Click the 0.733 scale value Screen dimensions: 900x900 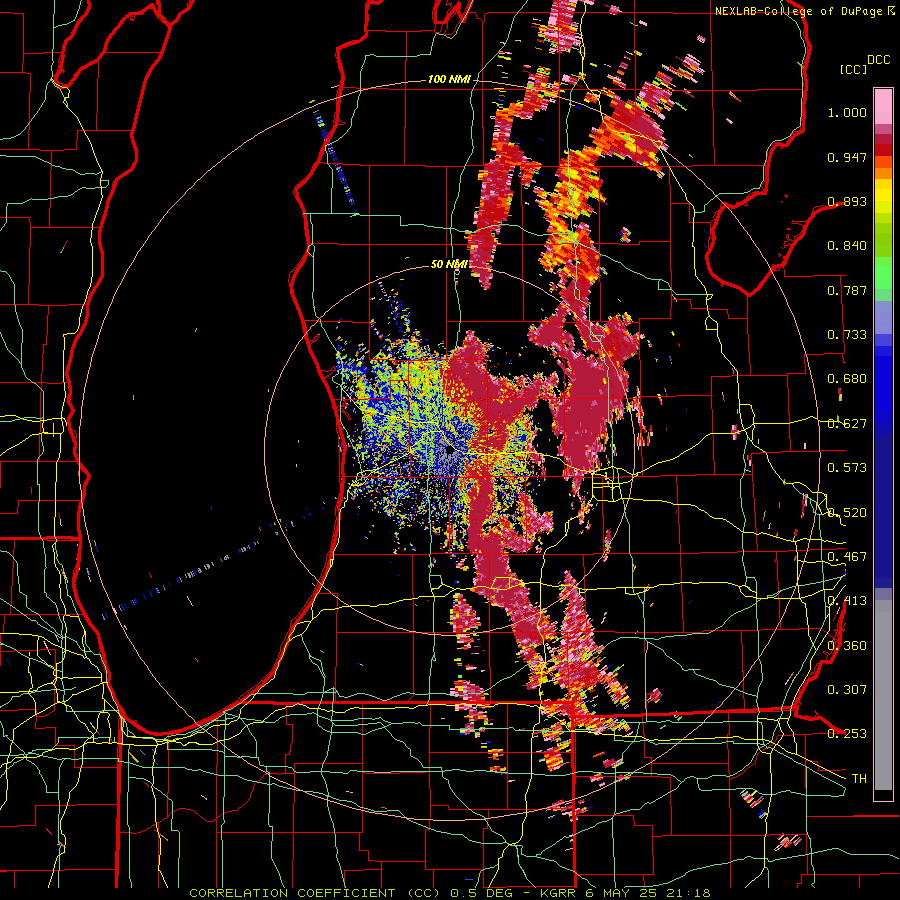click(x=847, y=335)
